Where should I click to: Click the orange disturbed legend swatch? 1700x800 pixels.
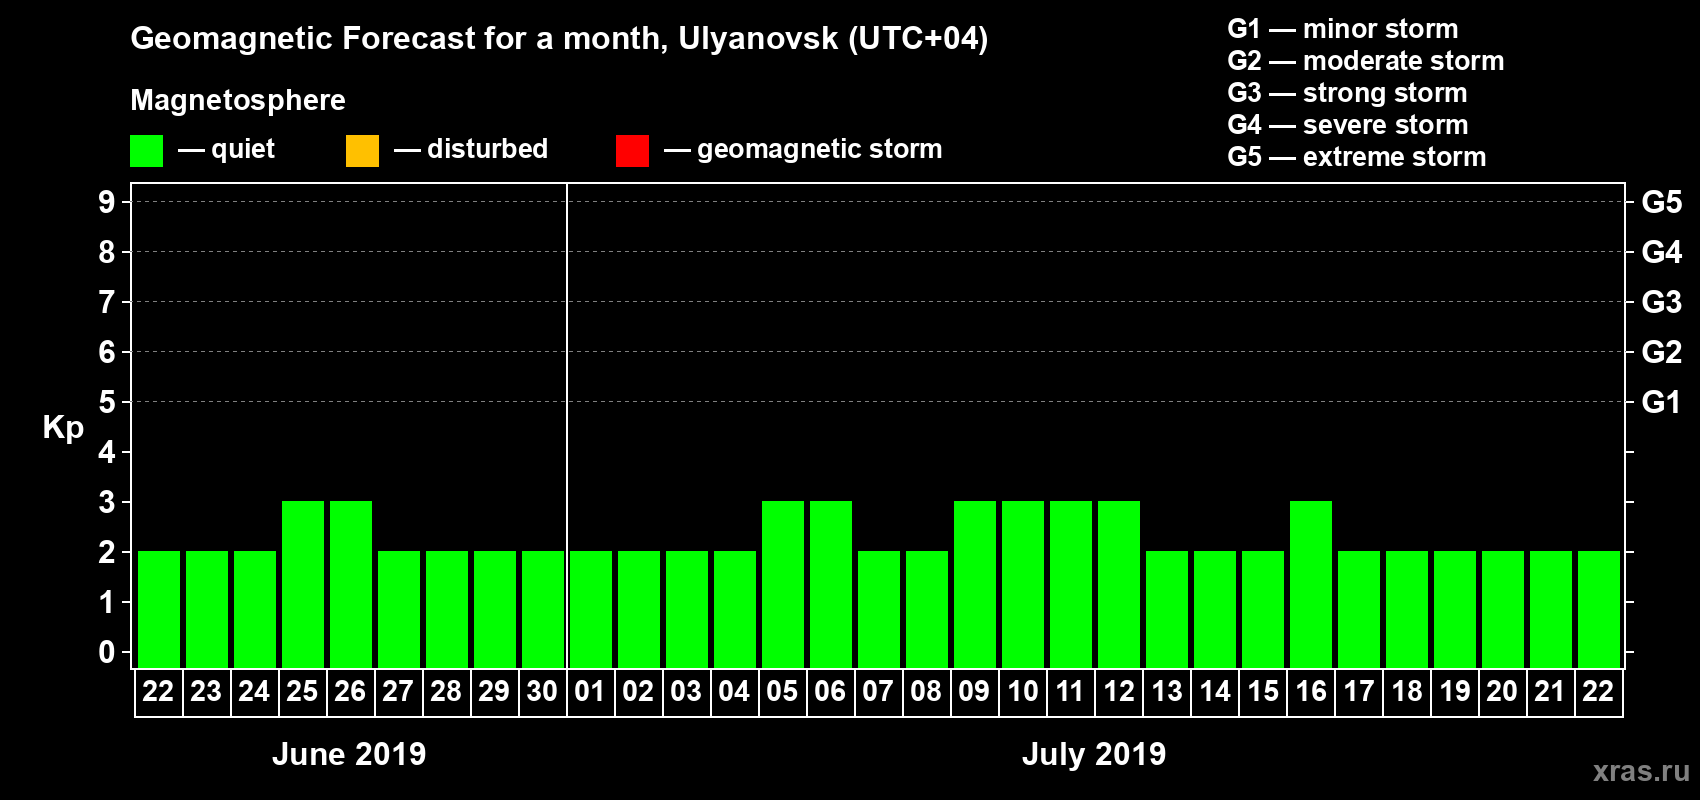click(362, 151)
